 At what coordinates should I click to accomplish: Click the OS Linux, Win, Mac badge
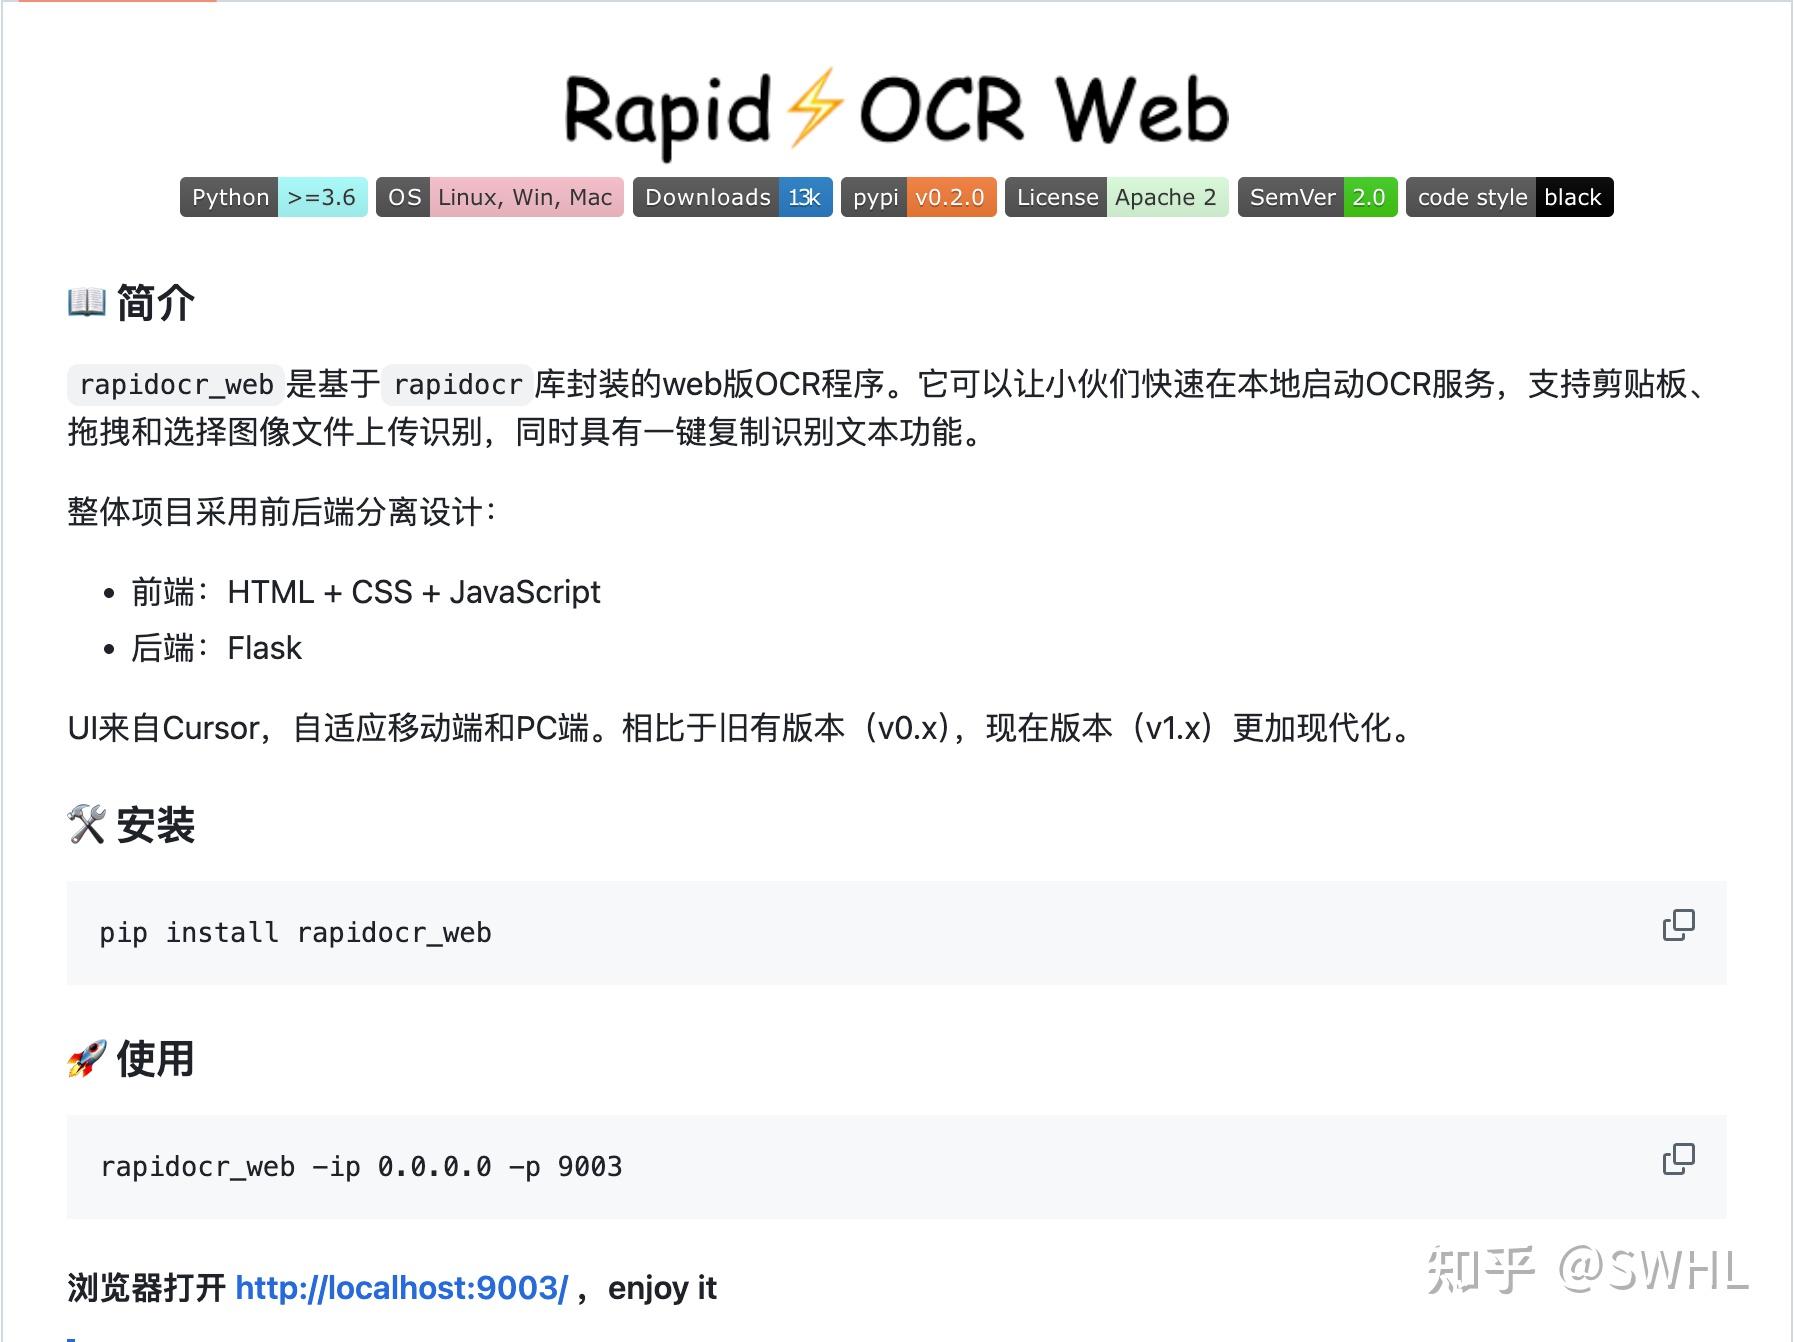coord(500,197)
